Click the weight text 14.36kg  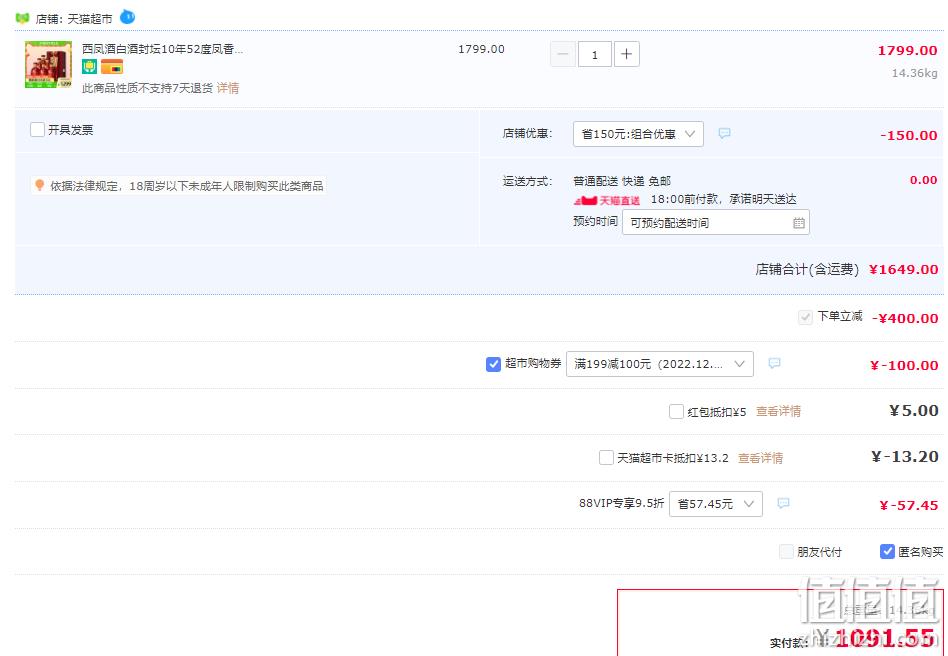pyautogui.click(x=915, y=73)
